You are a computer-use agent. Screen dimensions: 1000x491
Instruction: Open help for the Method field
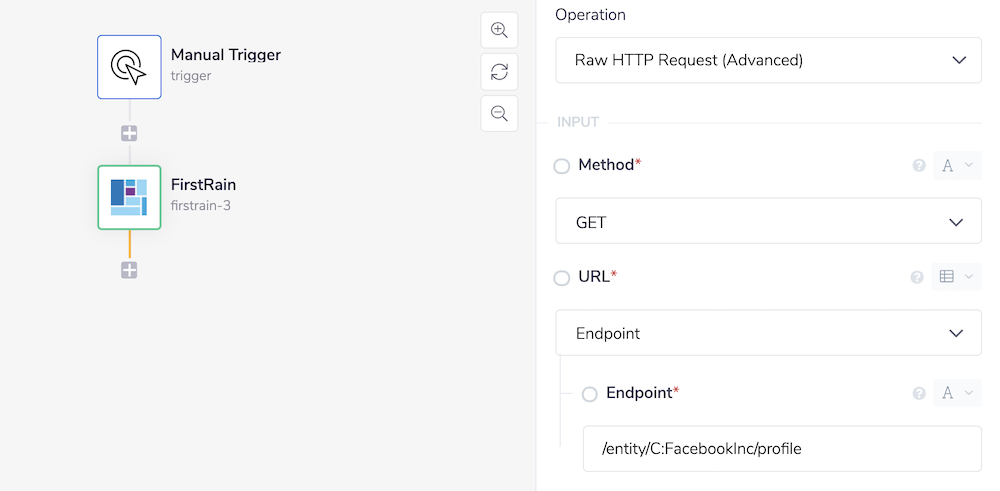[919, 166]
